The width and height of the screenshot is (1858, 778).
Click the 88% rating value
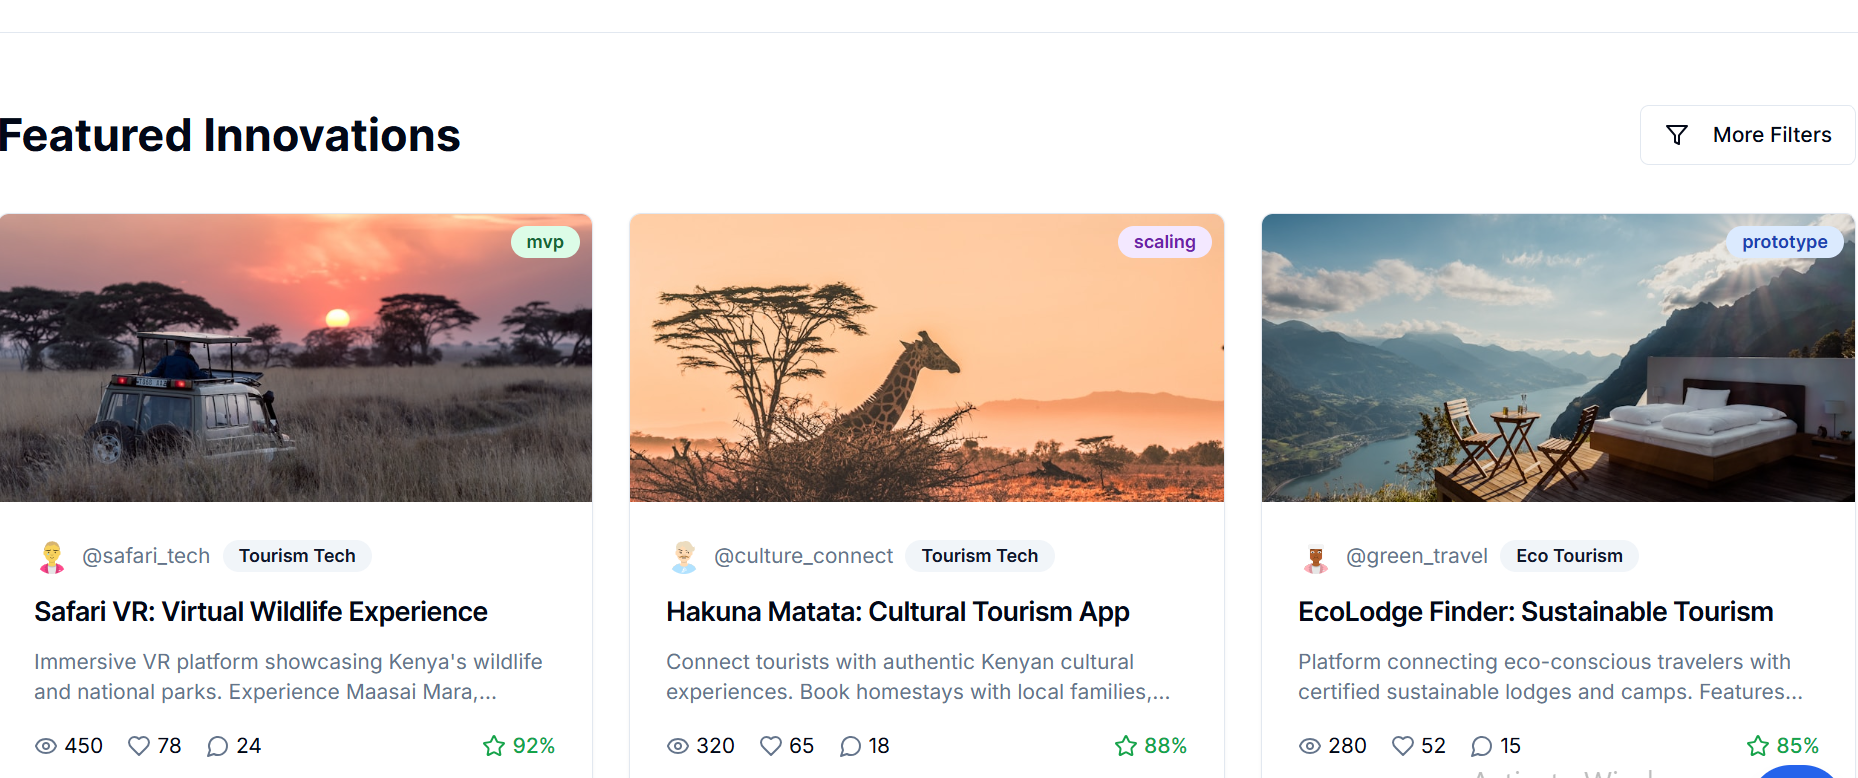click(1166, 746)
